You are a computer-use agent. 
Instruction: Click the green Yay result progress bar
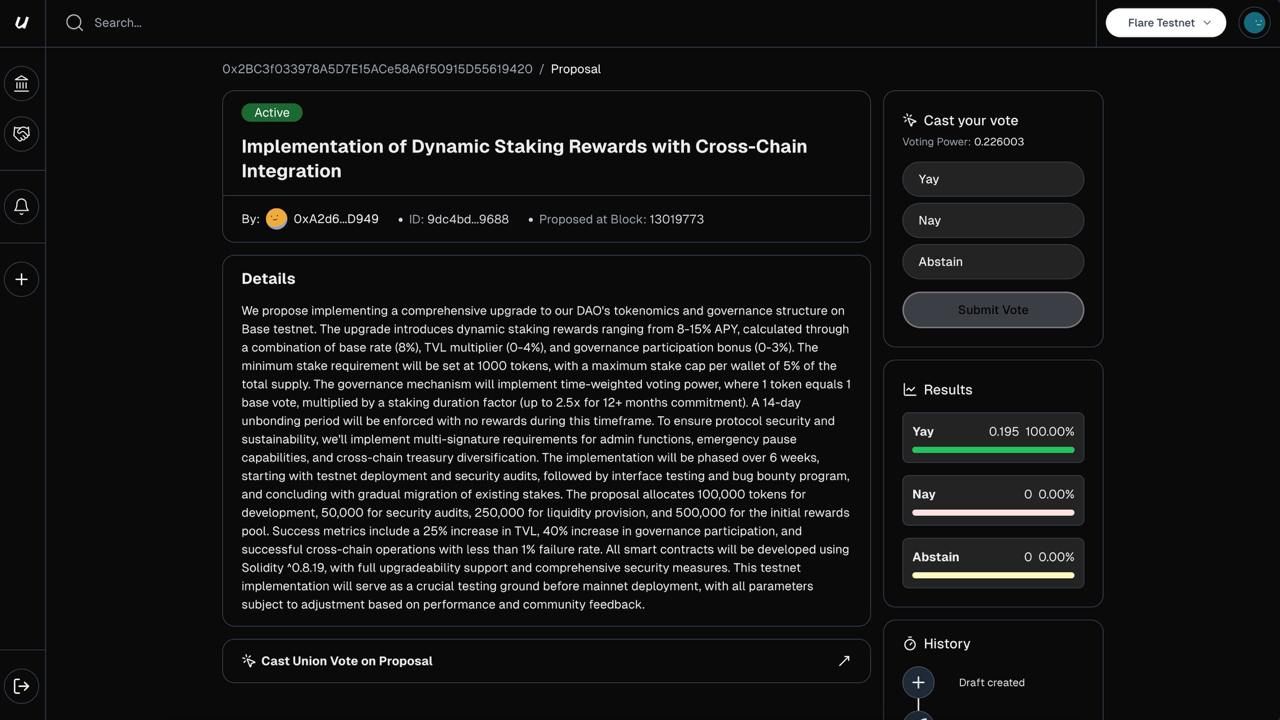(x=993, y=450)
